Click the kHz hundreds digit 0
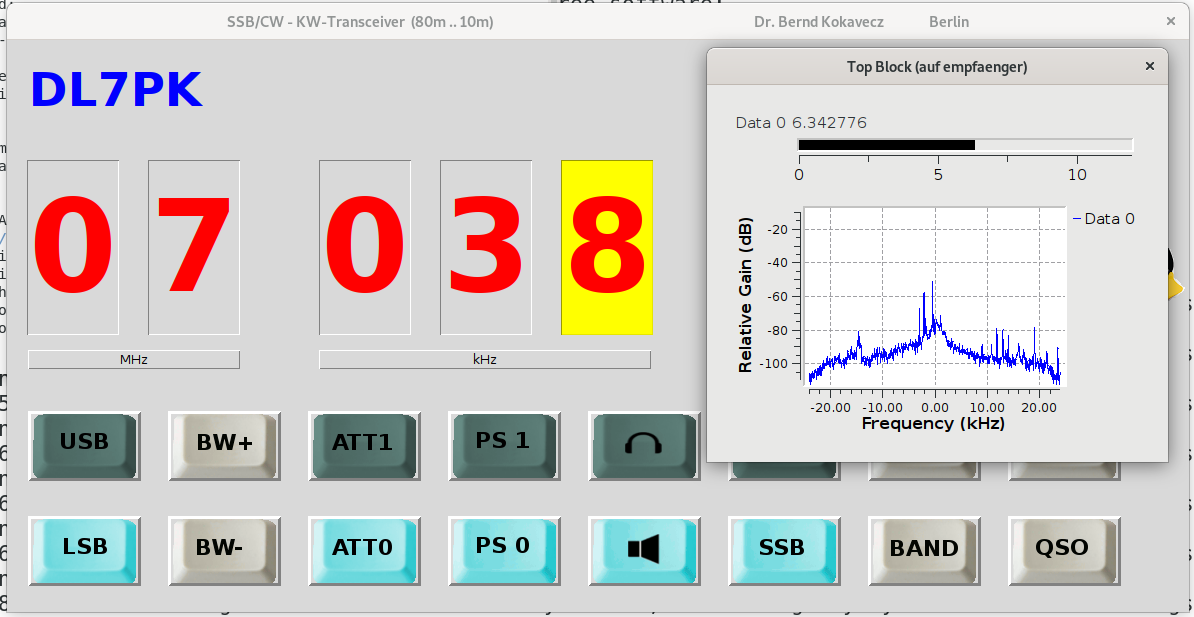This screenshot has width=1194, height=617. pos(365,247)
